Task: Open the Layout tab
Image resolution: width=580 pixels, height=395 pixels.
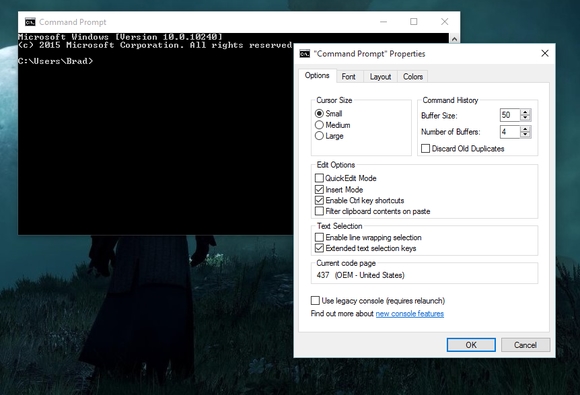Action: point(380,77)
